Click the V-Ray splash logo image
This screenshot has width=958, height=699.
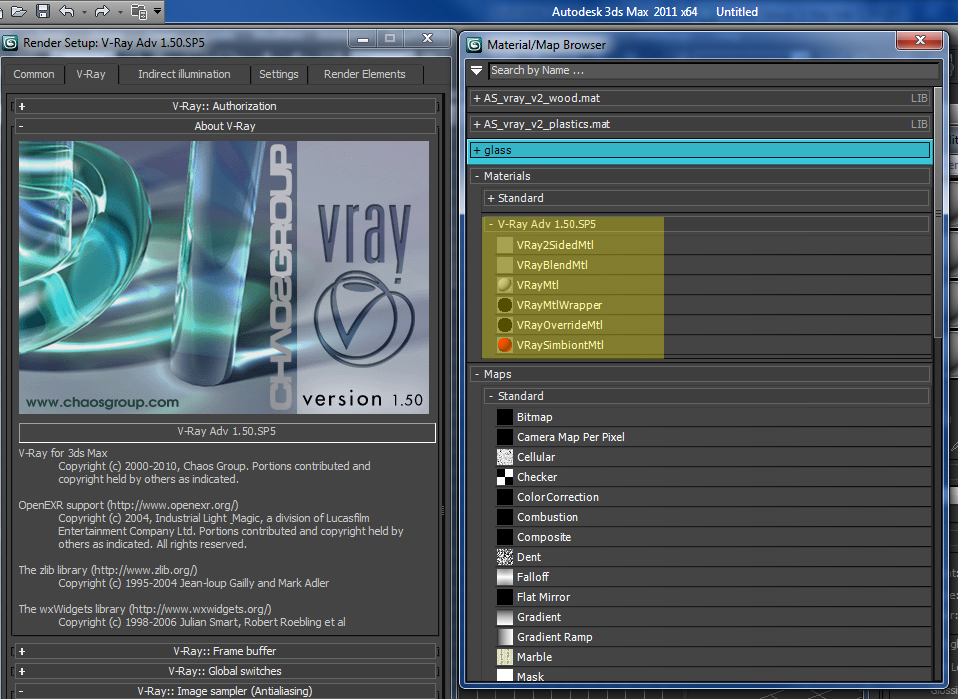click(x=224, y=277)
